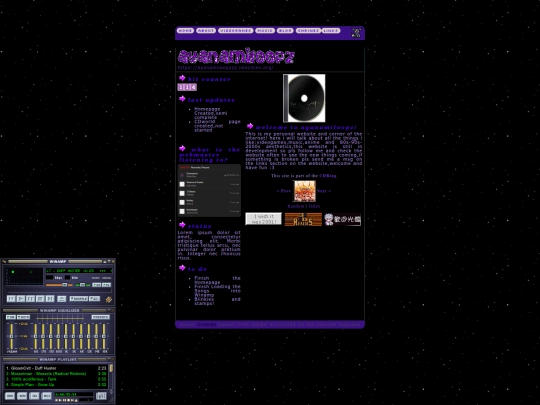Image resolution: width=540 pixels, height=405 pixels.
Task: Click webring Index link
Action: point(314,206)
